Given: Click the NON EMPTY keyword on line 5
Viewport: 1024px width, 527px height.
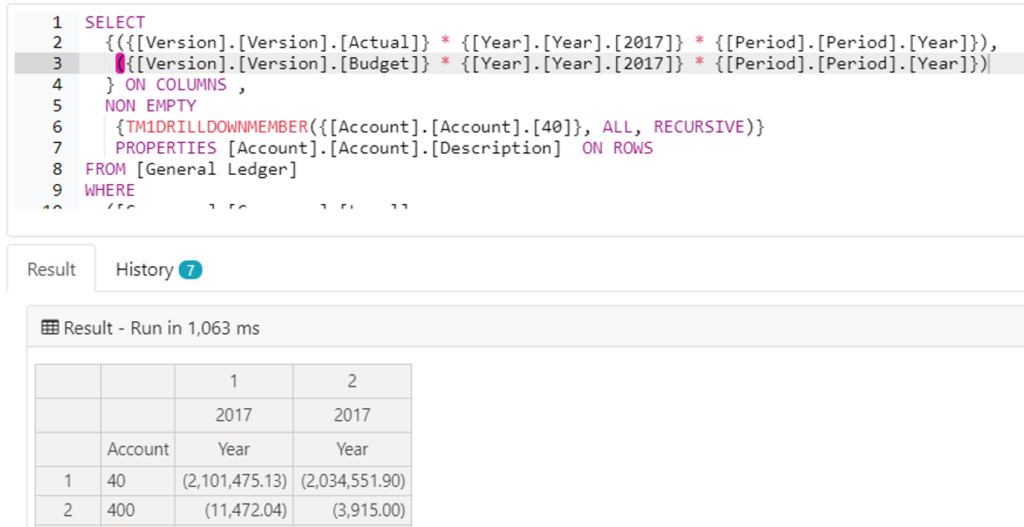Looking at the screenshot, I should point(150,106).
